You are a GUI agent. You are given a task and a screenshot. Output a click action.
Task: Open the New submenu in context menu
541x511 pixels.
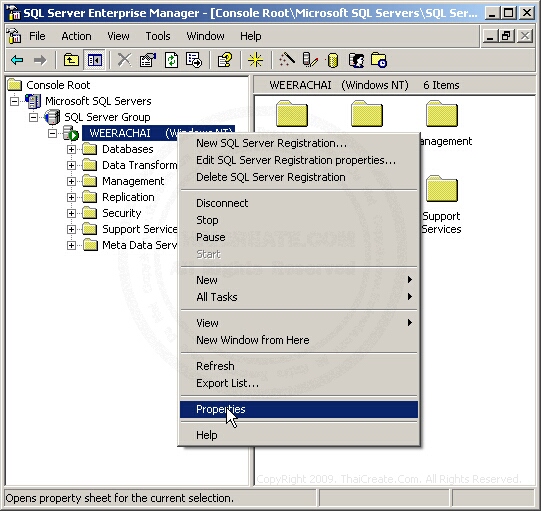[299, 280]
